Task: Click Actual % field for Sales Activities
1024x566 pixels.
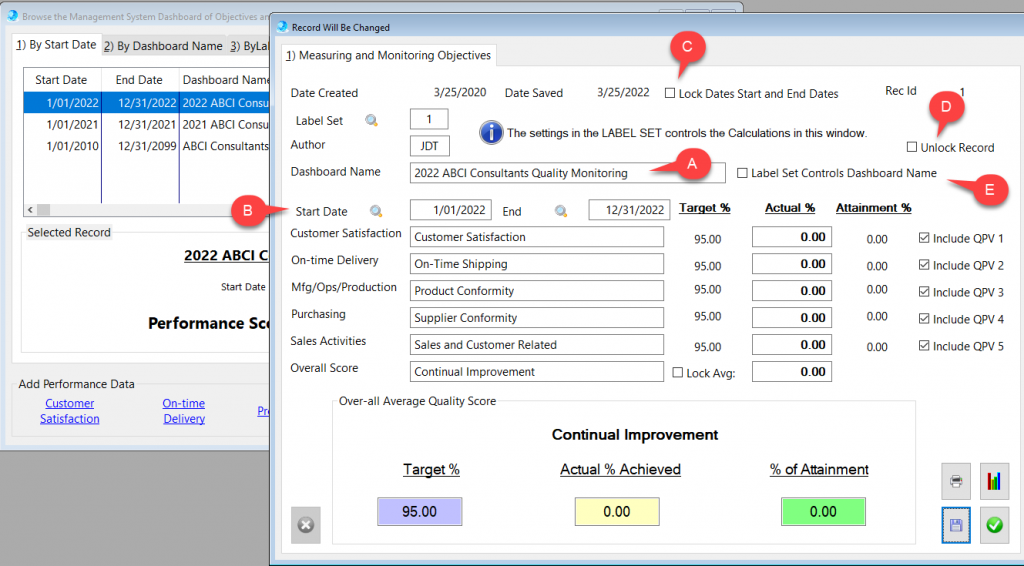Action: (x=792, y=345)
